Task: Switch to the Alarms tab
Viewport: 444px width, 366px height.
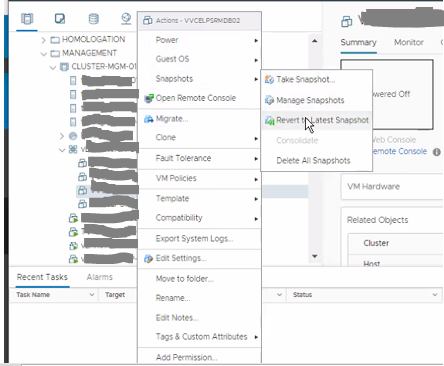Action: click(100, 277)
